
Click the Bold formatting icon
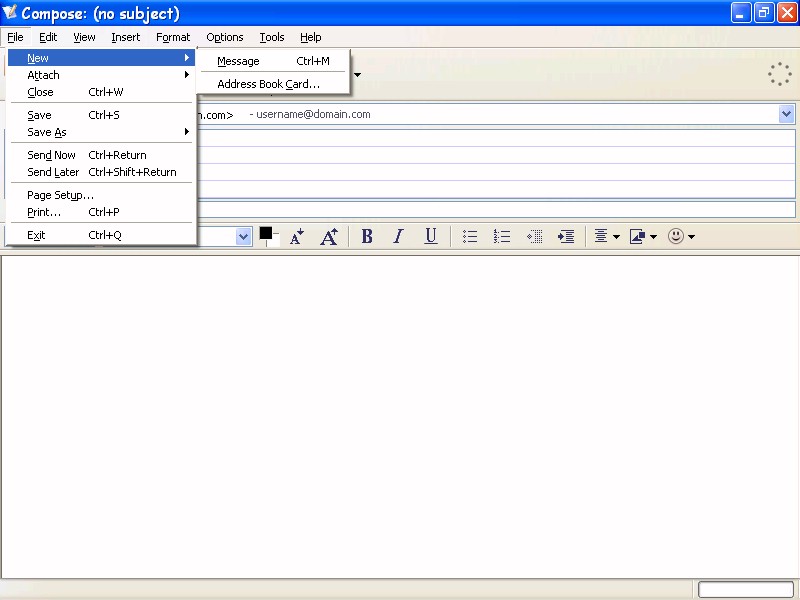367,236
